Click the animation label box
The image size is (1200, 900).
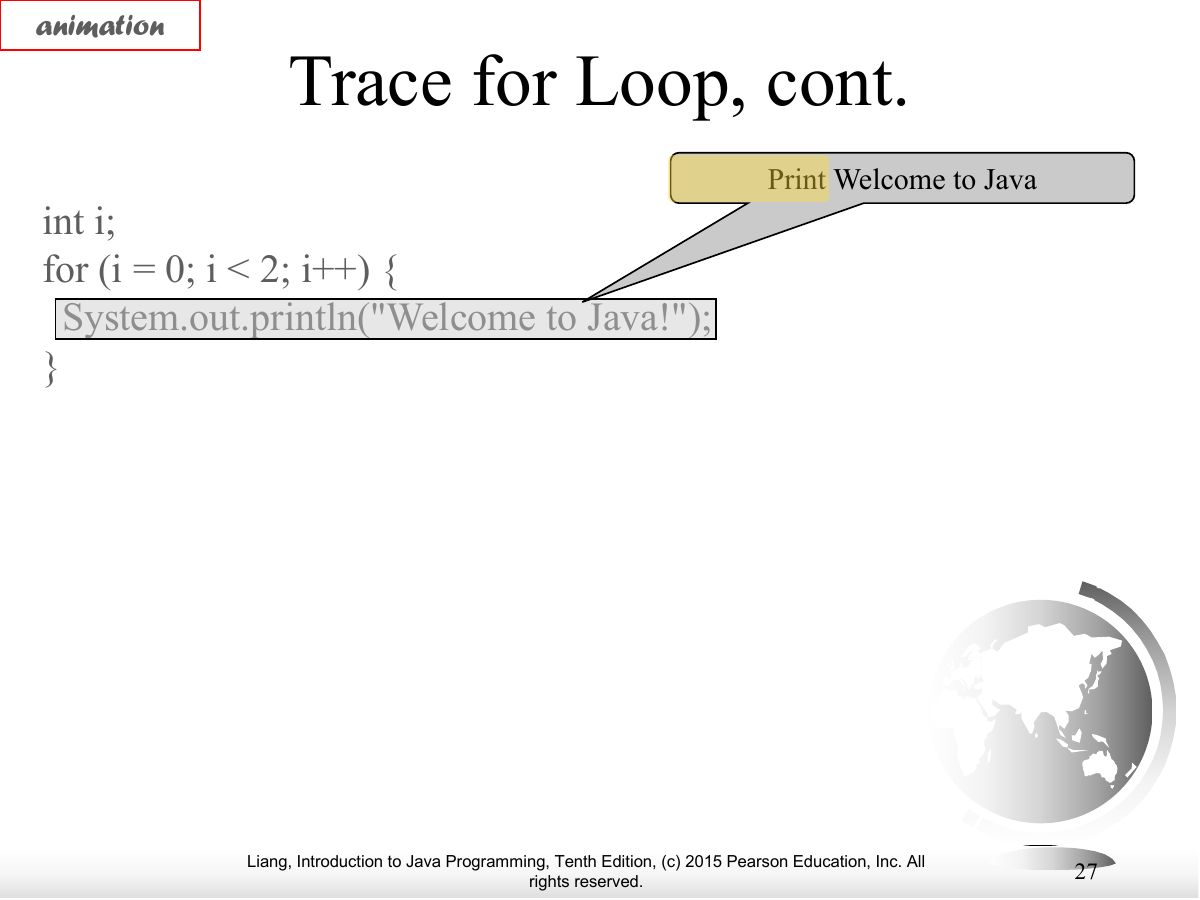pyautogui.click(x=100, y=26)
